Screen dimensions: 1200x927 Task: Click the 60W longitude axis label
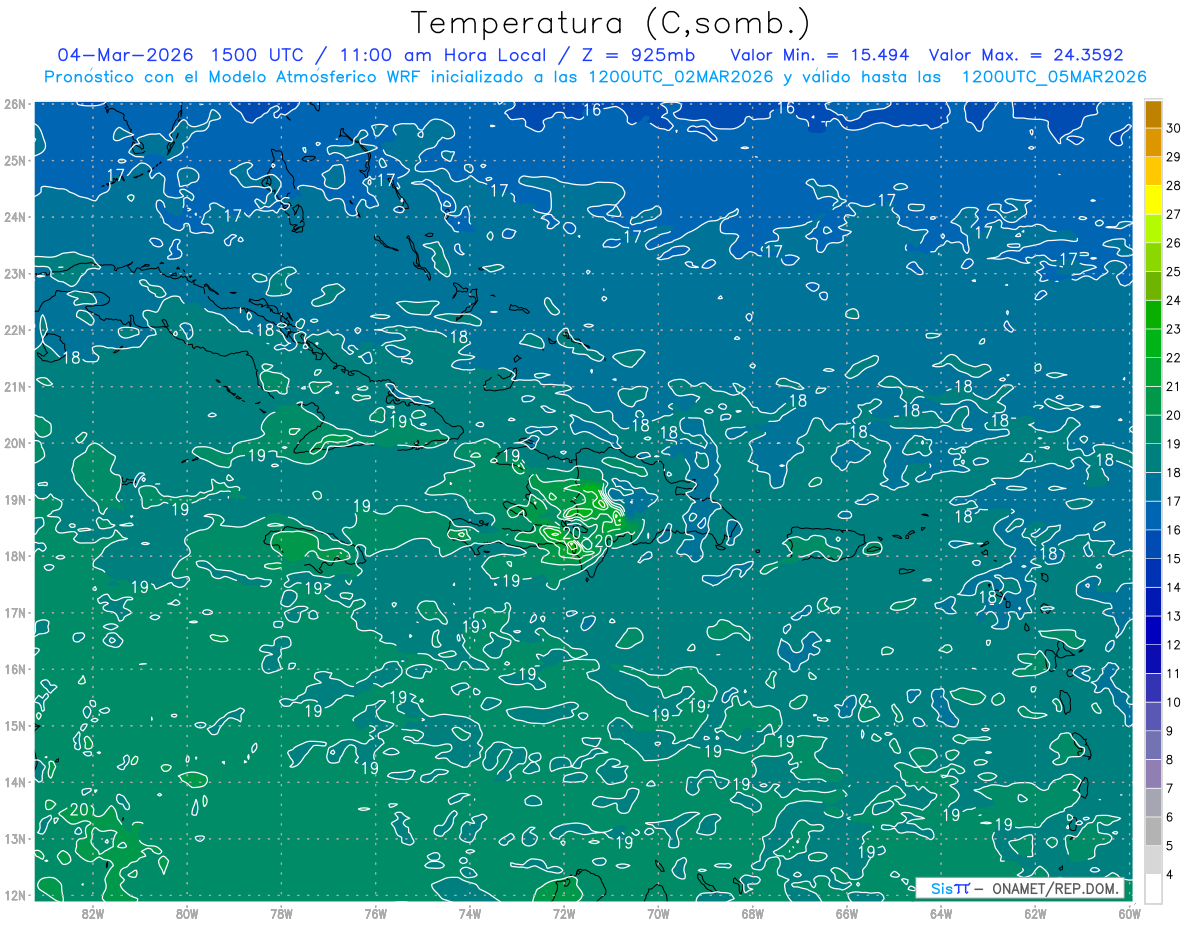pos(1128,913)
